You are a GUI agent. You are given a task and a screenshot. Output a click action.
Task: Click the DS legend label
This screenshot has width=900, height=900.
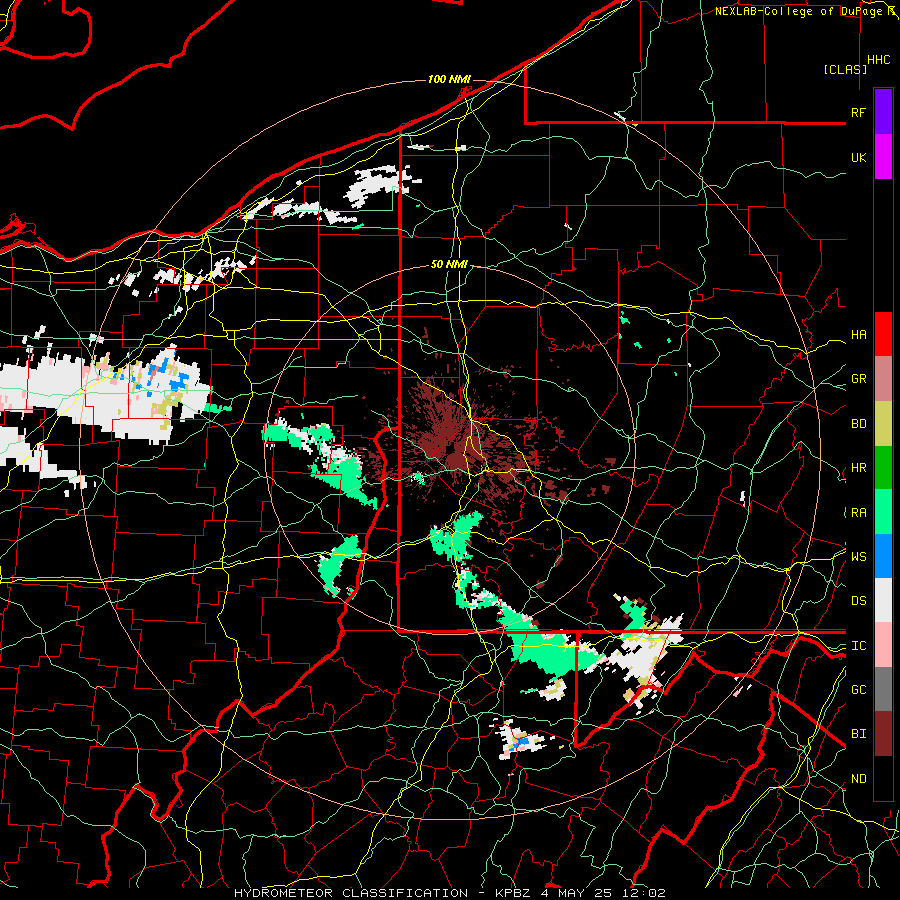858,601
